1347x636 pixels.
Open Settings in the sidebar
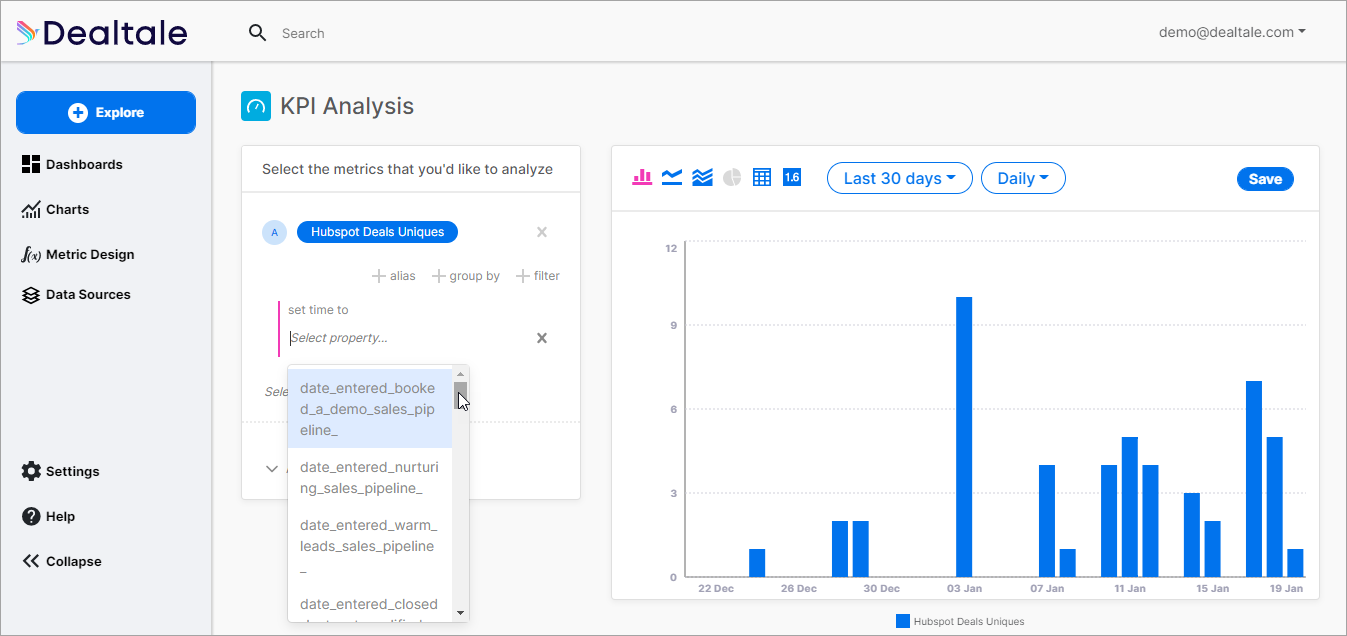[x=60, y=471]
